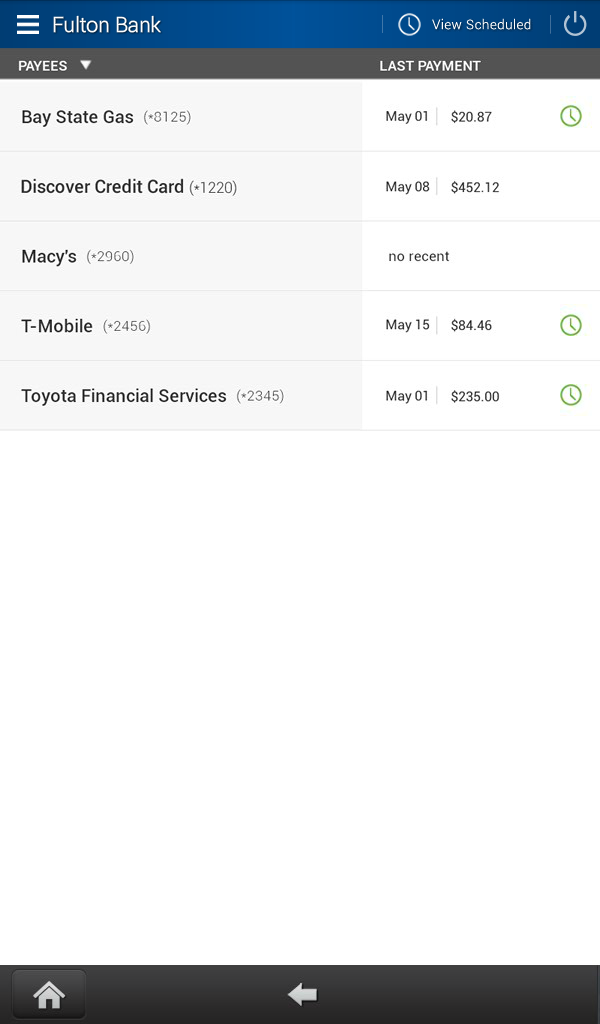Click the green scheduled clock for T-Mobile
This screenshot has height=1024, width=600.
click(x=571, y=325)
